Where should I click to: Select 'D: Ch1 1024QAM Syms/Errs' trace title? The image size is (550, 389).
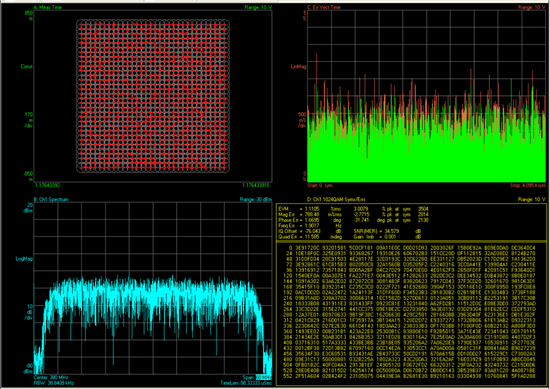coord(336,199)
